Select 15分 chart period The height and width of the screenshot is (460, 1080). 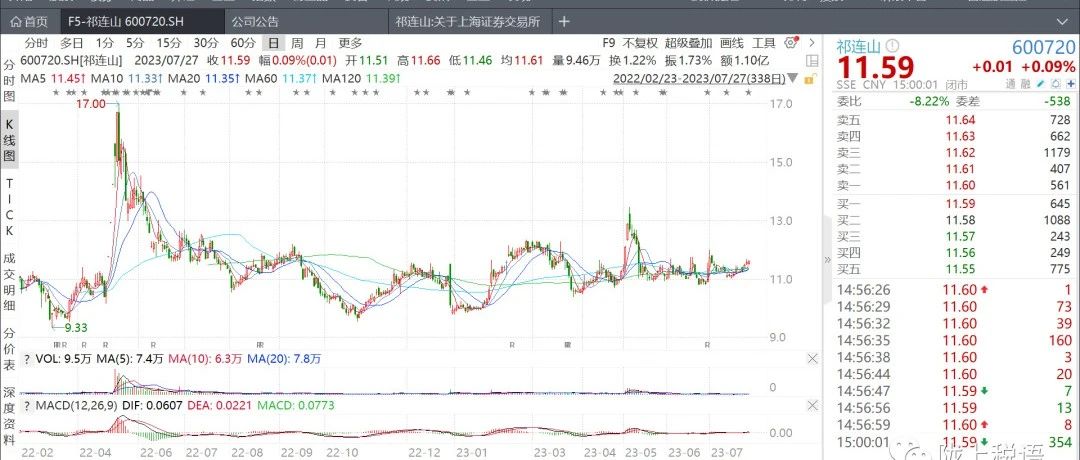coord(169,43)
